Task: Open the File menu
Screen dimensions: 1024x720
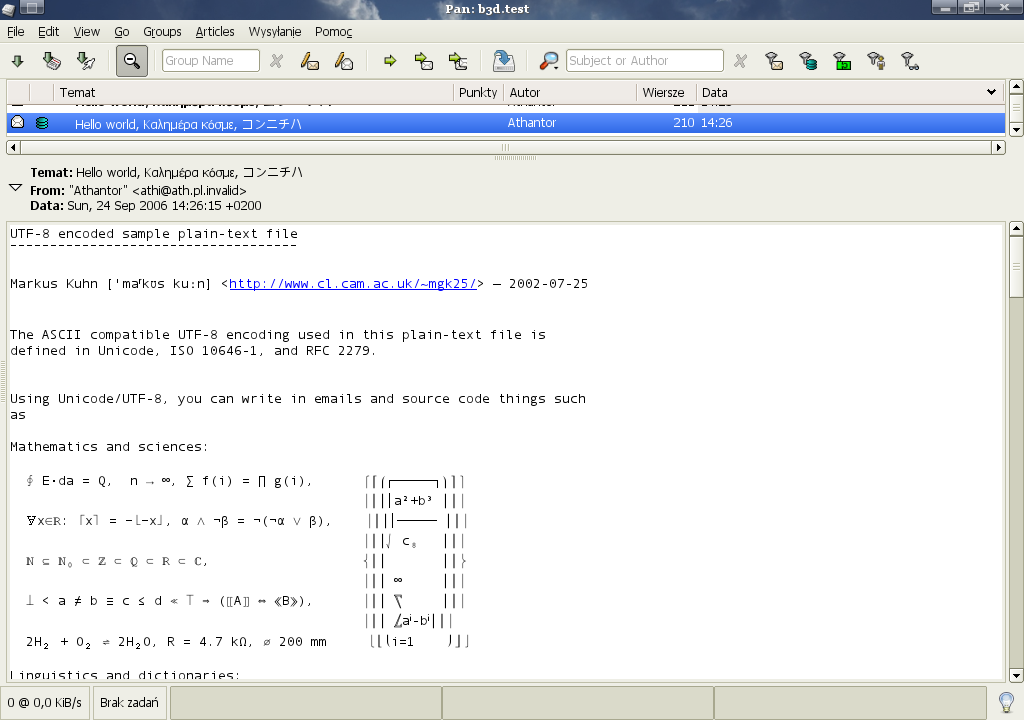Action: [16, 31]
